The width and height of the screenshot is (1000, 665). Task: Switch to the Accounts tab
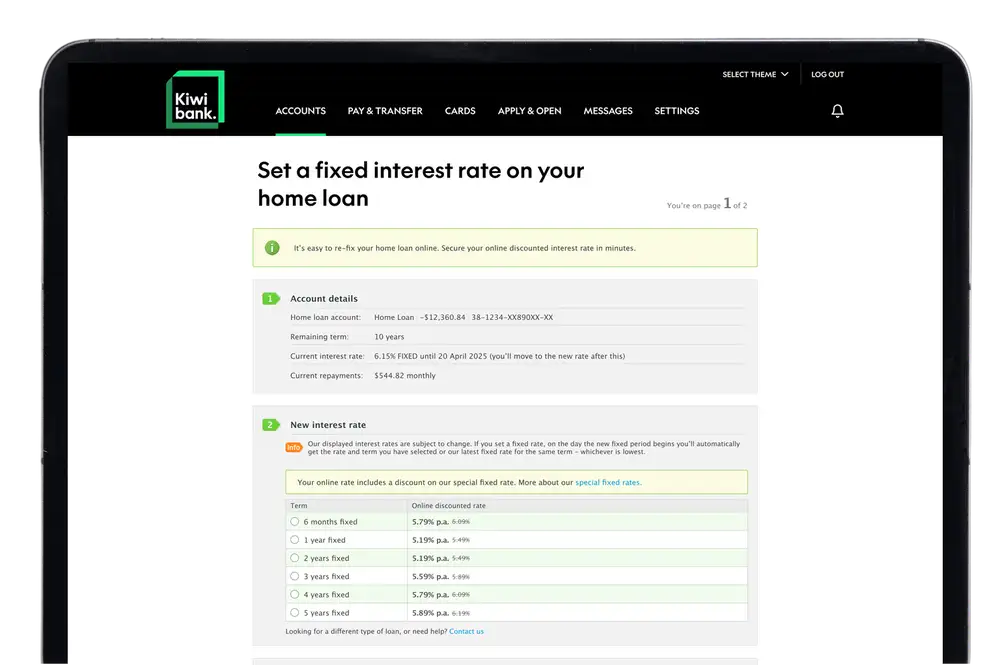tap(300, 111)
